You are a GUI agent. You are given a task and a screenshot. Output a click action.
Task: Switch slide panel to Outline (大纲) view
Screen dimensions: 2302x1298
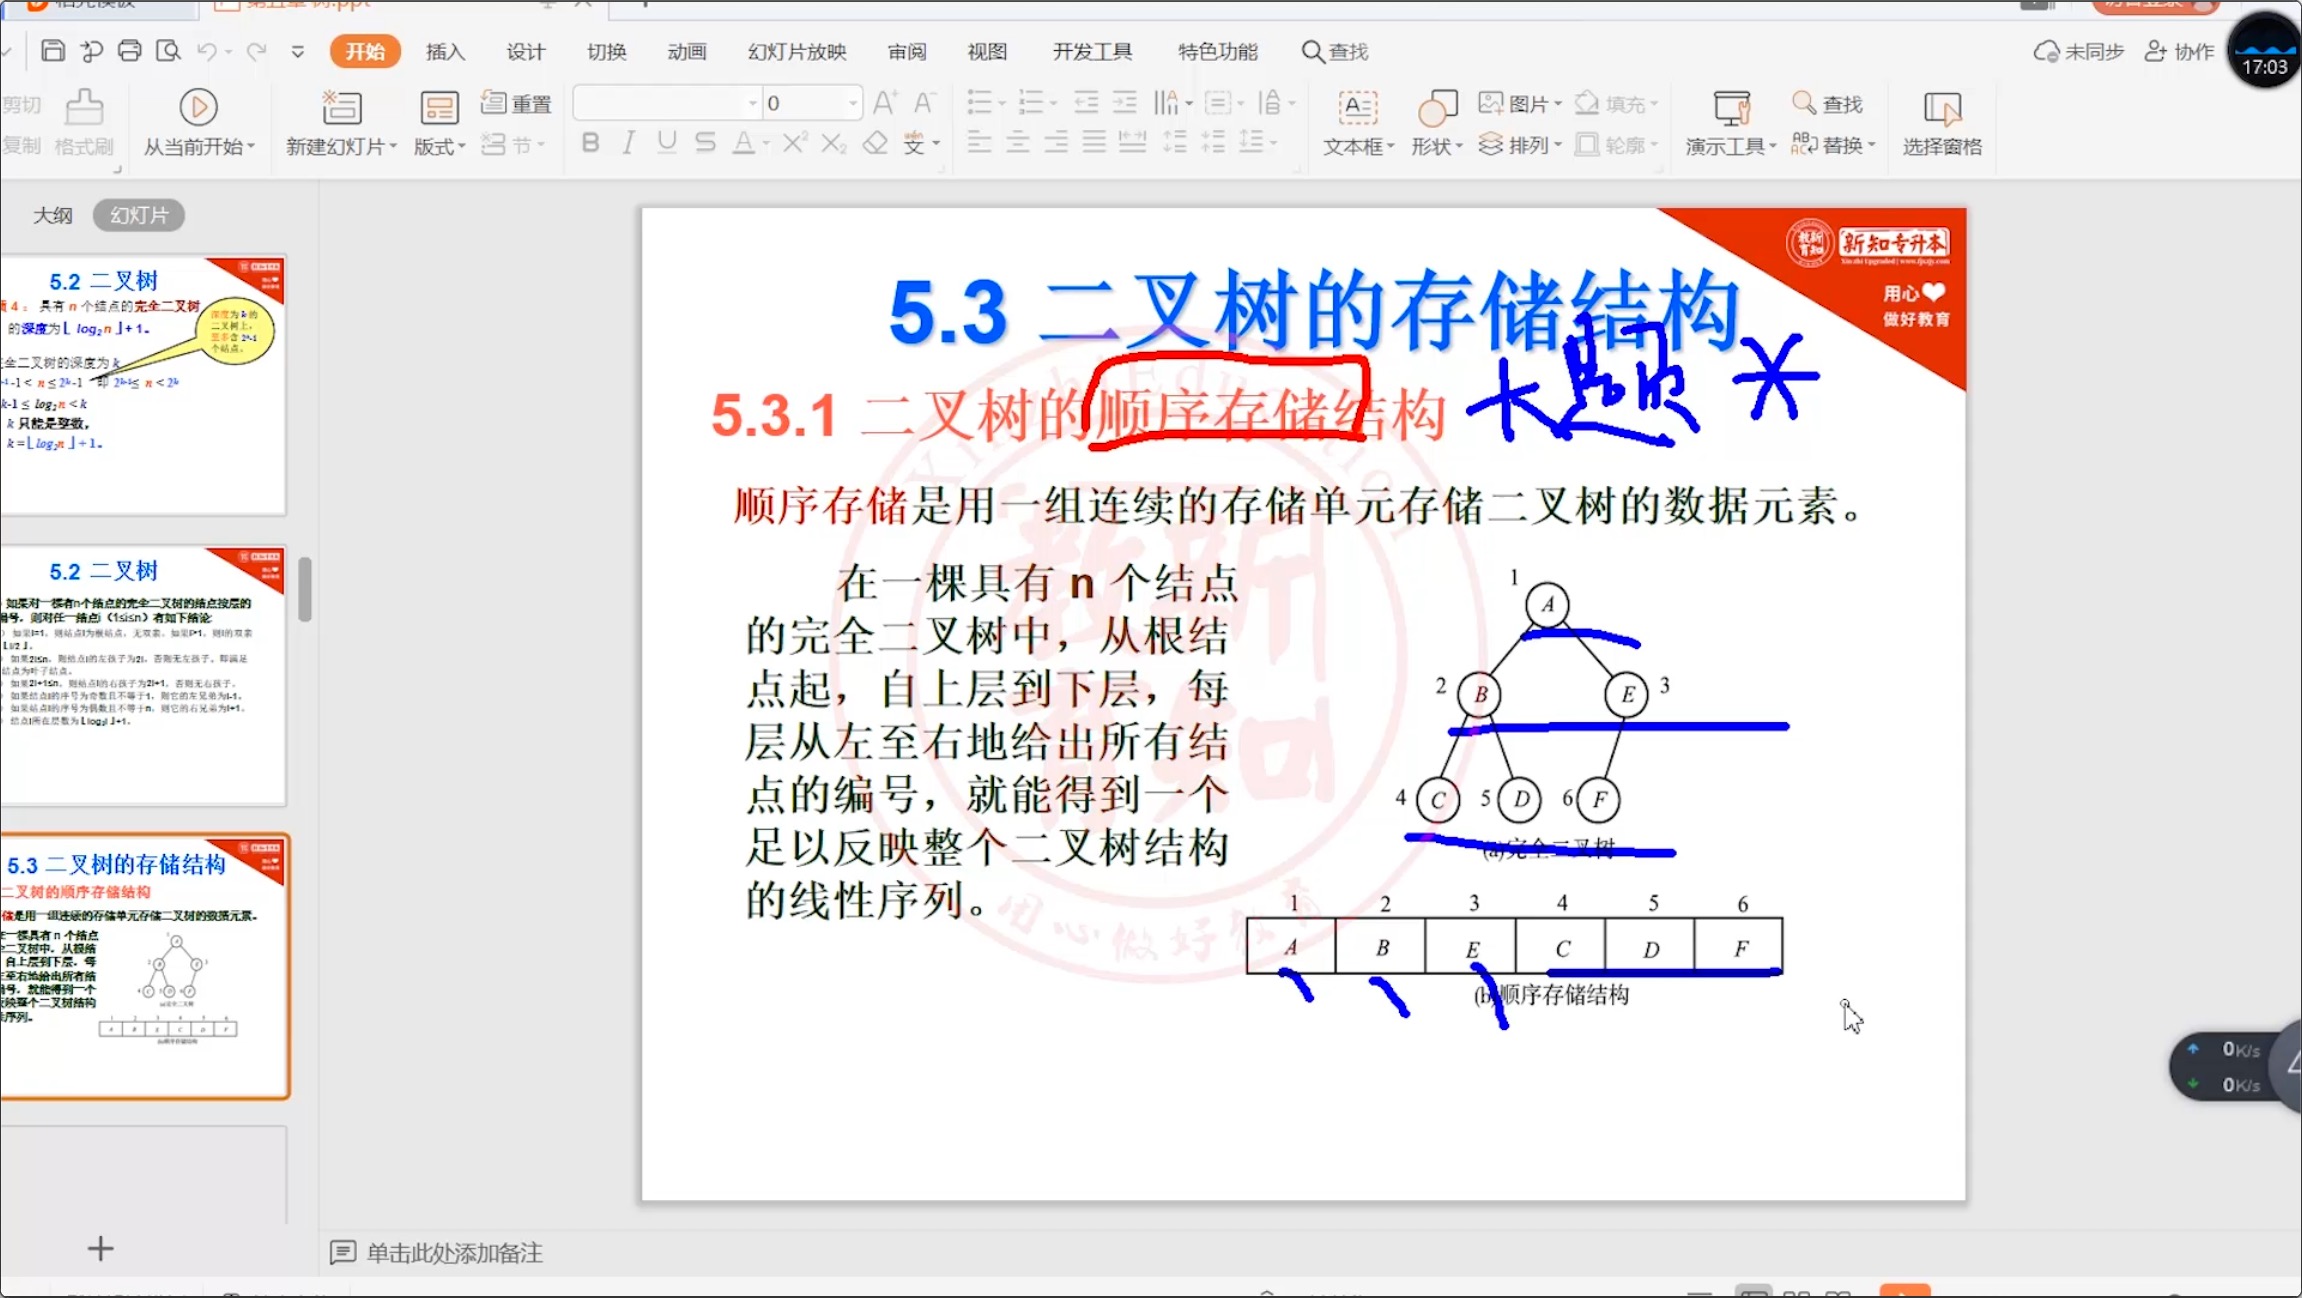pyautogui.click(x=53, y=215)
